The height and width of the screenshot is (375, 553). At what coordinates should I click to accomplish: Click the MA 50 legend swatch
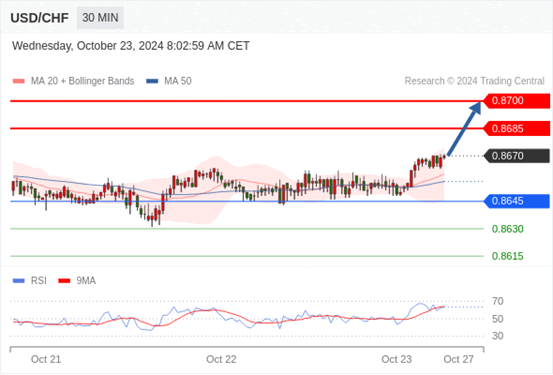[x=152, y=81]
